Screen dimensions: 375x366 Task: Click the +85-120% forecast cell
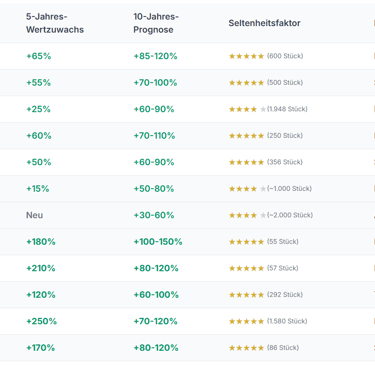pos(155,56)
